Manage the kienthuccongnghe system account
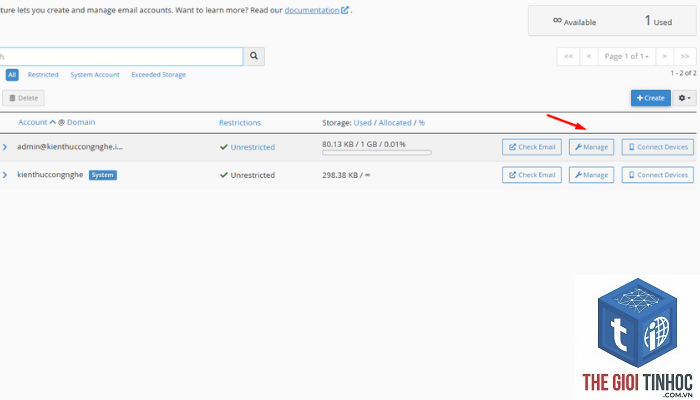Viewport: 700px width, 400px height. pyautogui.click(x=591, y=175)
